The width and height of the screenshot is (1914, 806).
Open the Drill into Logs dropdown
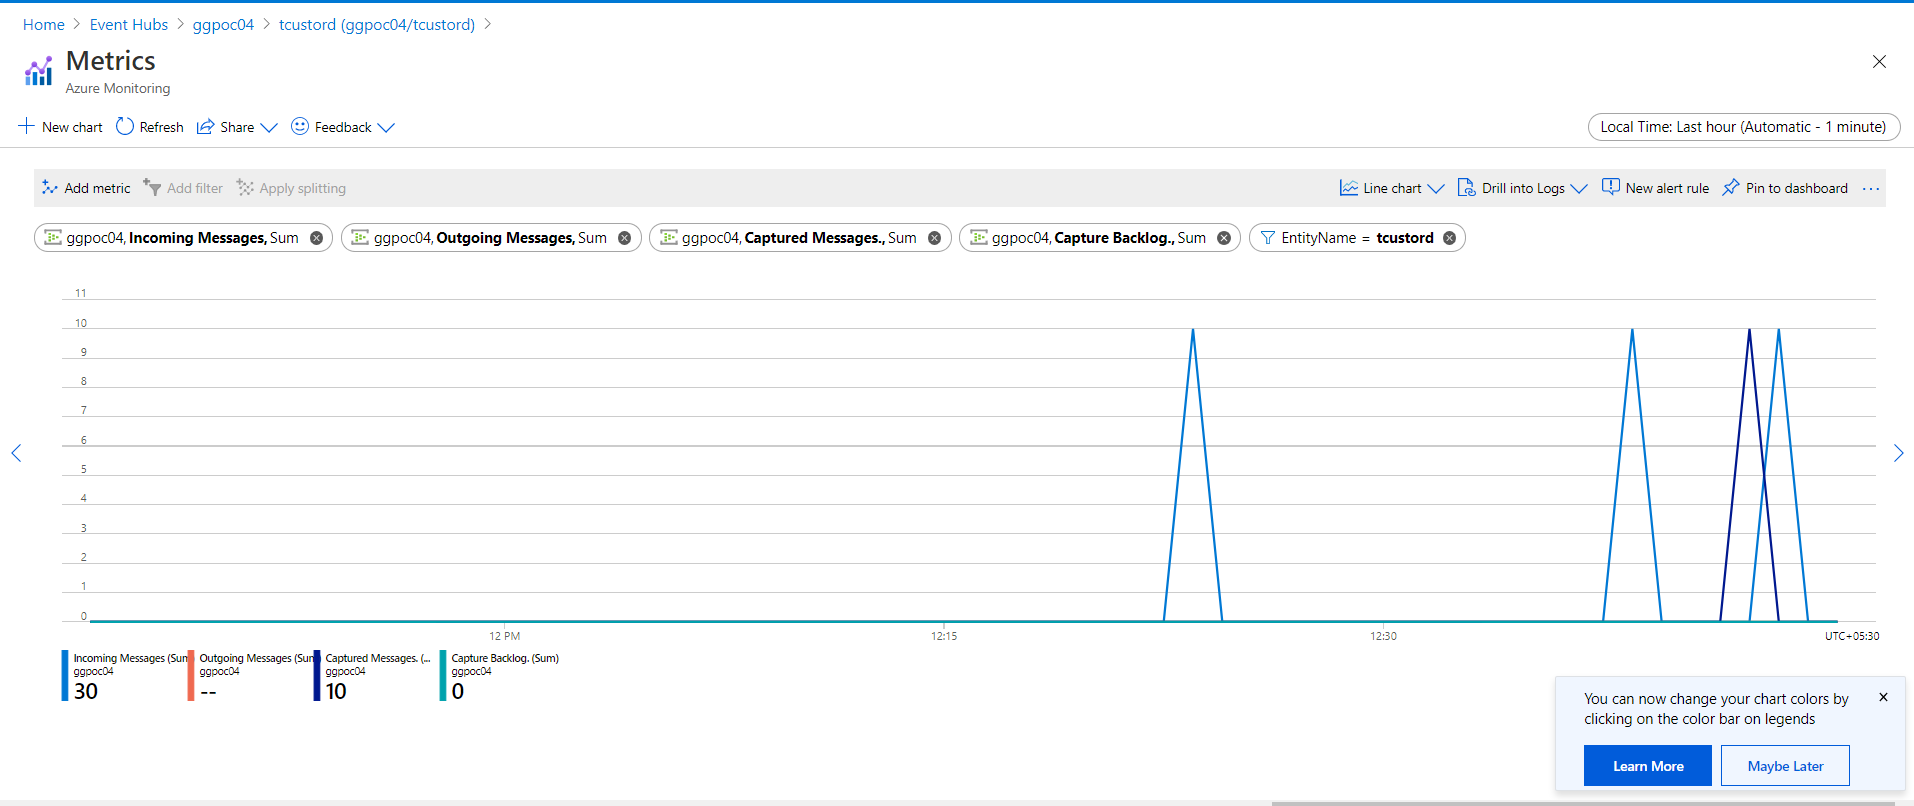coord(1522,188)
